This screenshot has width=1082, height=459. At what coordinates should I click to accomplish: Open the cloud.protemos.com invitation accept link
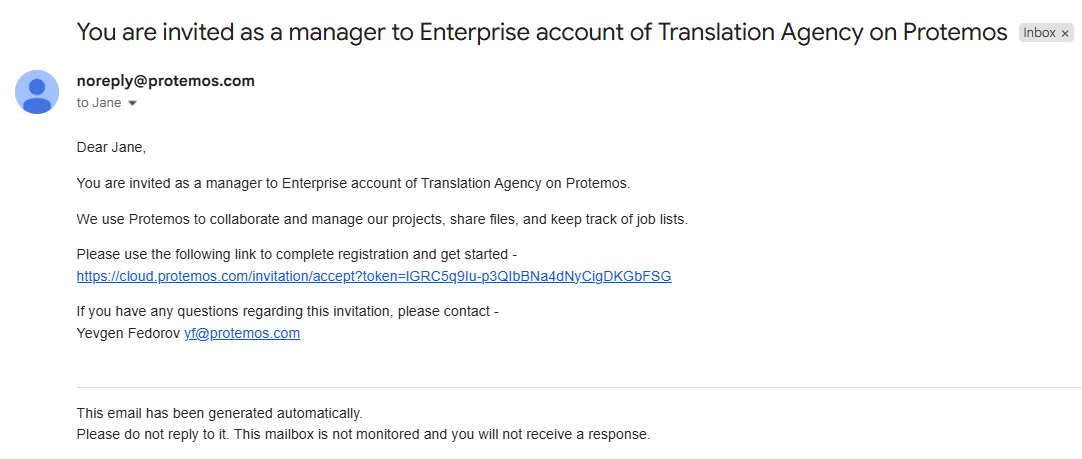click(374, 276)
